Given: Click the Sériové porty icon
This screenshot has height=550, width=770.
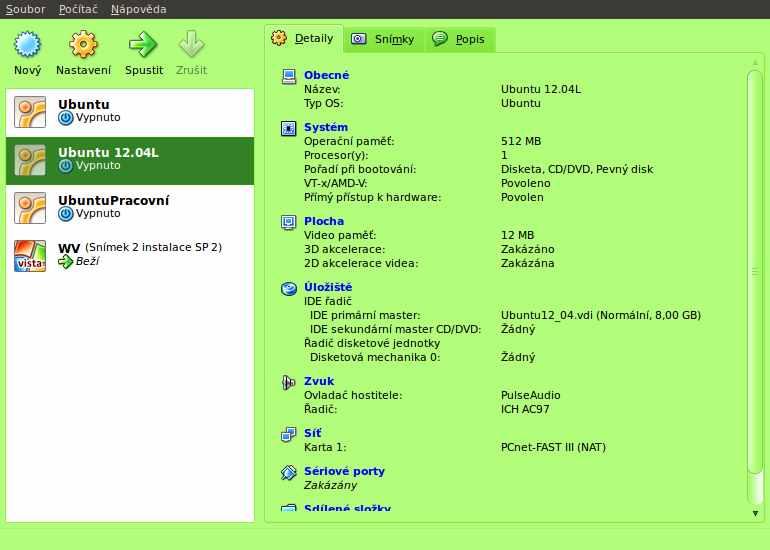Looking at the screenshot, I should pyautogui.click(x=289, y=472).
